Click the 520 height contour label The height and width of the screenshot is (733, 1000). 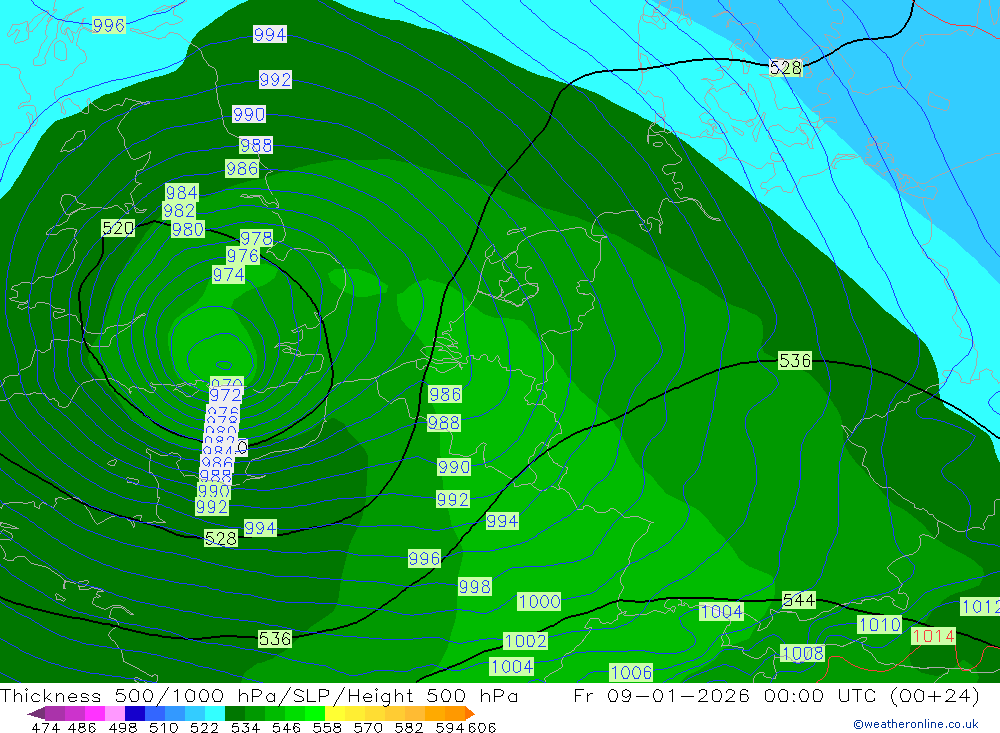pyautogui.click(x=118, y=229)
